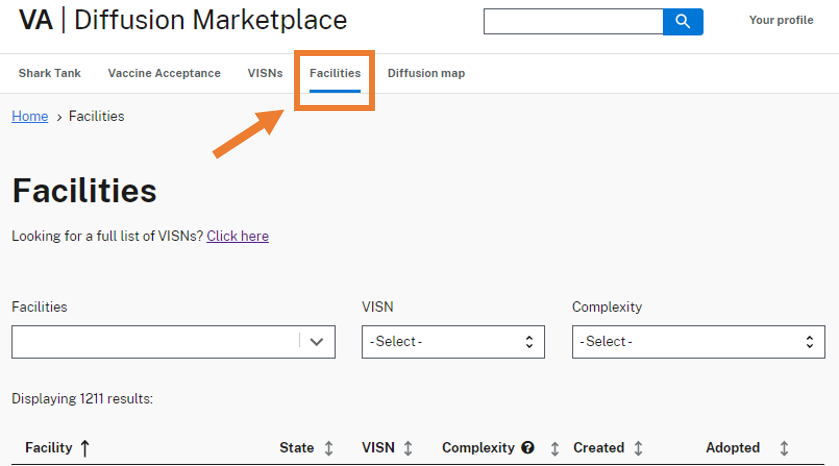Screen dimensions: 839x466
Task: Open Your profile menu
Action: click(781, 20)
